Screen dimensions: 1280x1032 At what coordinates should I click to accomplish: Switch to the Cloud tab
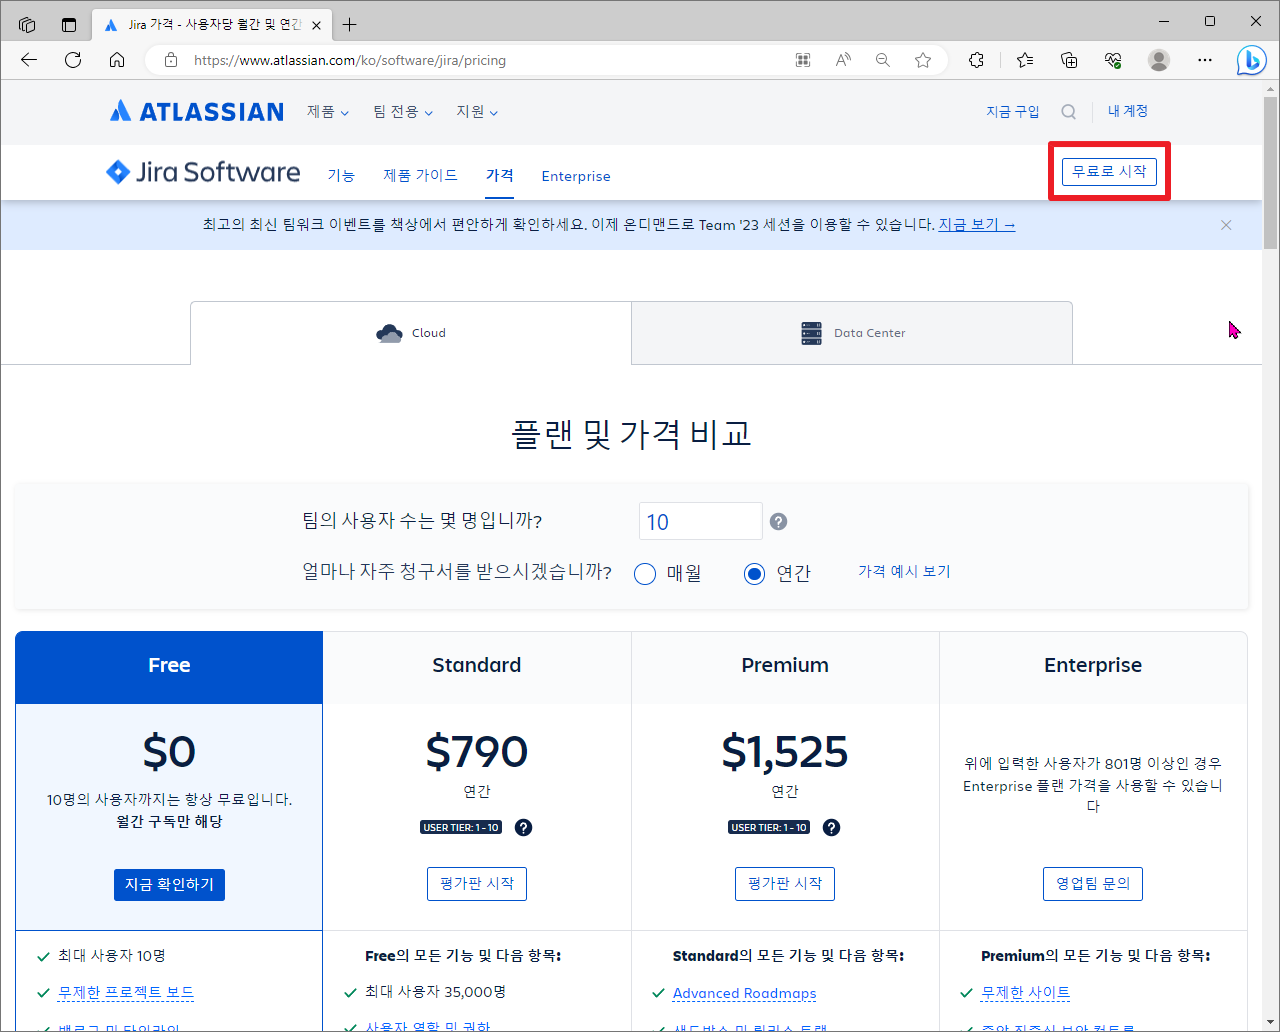411,333
